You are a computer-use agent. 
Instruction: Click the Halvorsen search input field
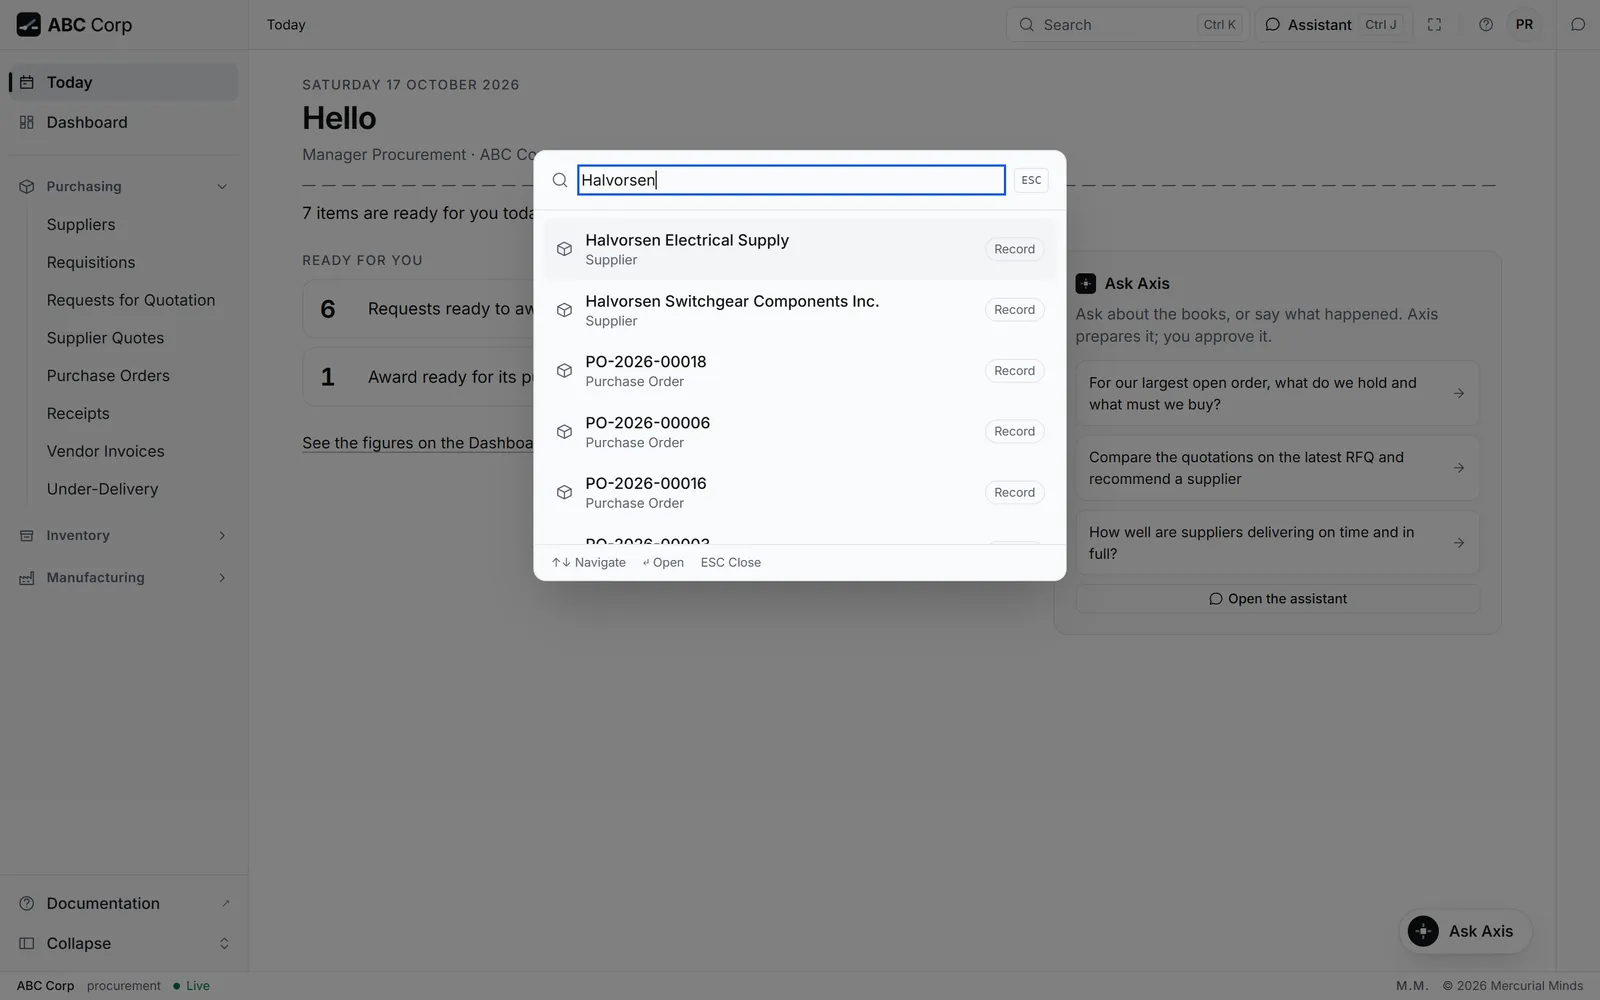click(x=791, y=180)
